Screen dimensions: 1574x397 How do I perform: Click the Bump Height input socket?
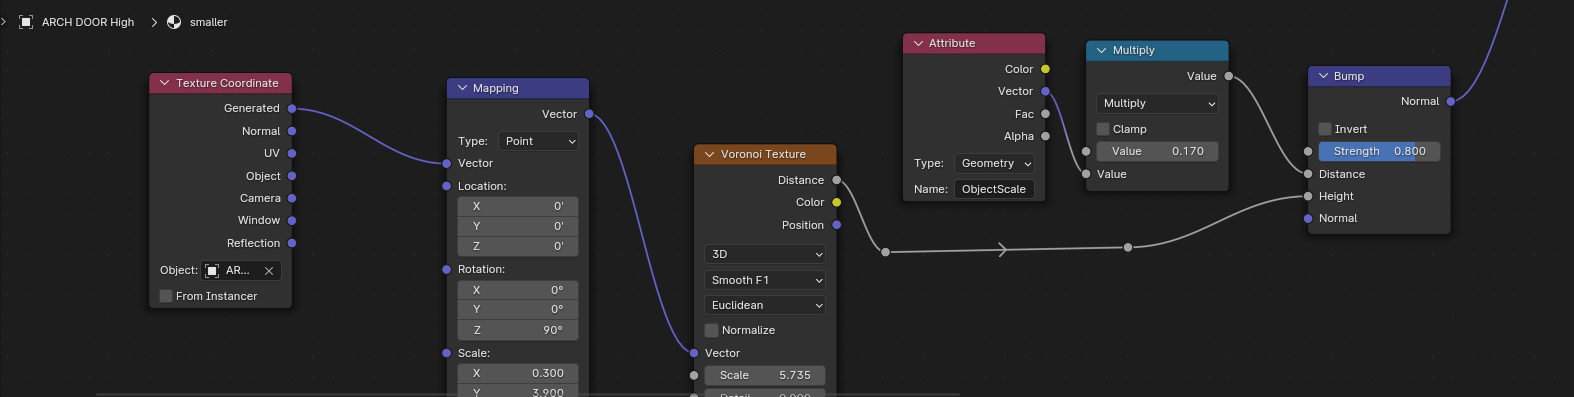(x=1308, y=196)
